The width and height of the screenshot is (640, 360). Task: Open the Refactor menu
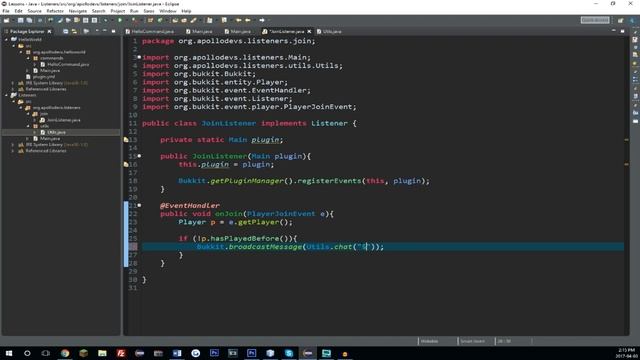(x=55, y=11)
